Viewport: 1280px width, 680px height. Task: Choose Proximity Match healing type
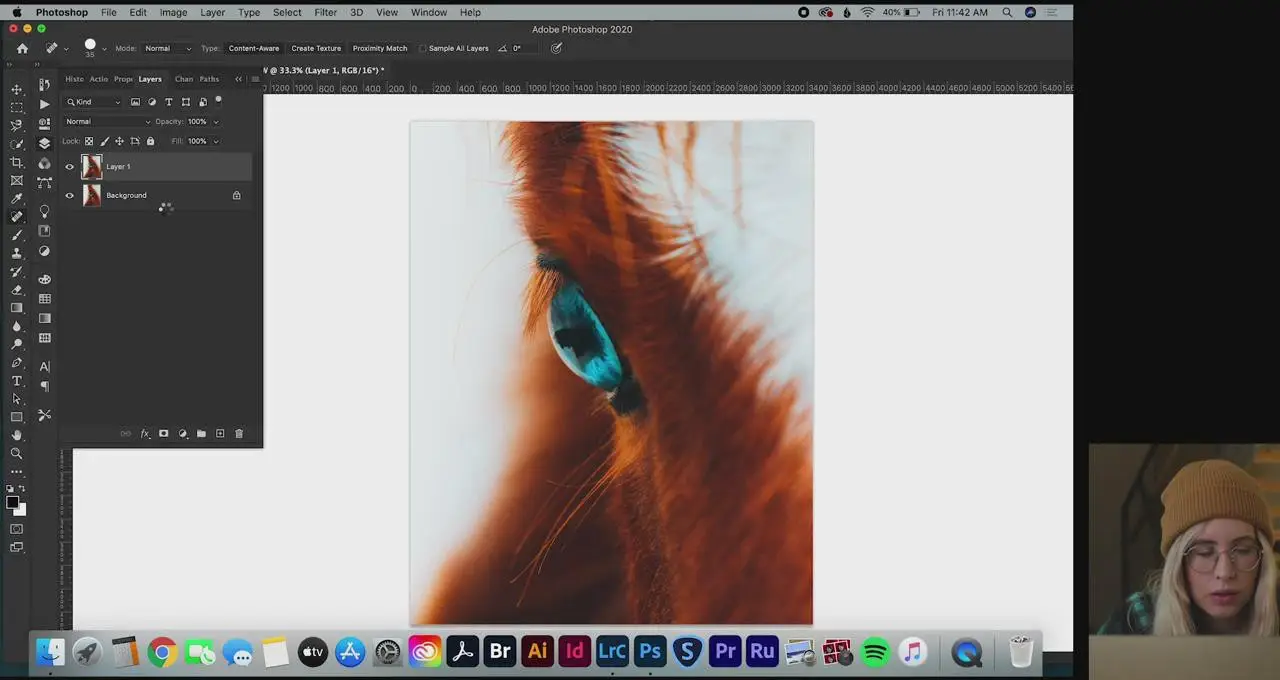click(x=380, y=48)
